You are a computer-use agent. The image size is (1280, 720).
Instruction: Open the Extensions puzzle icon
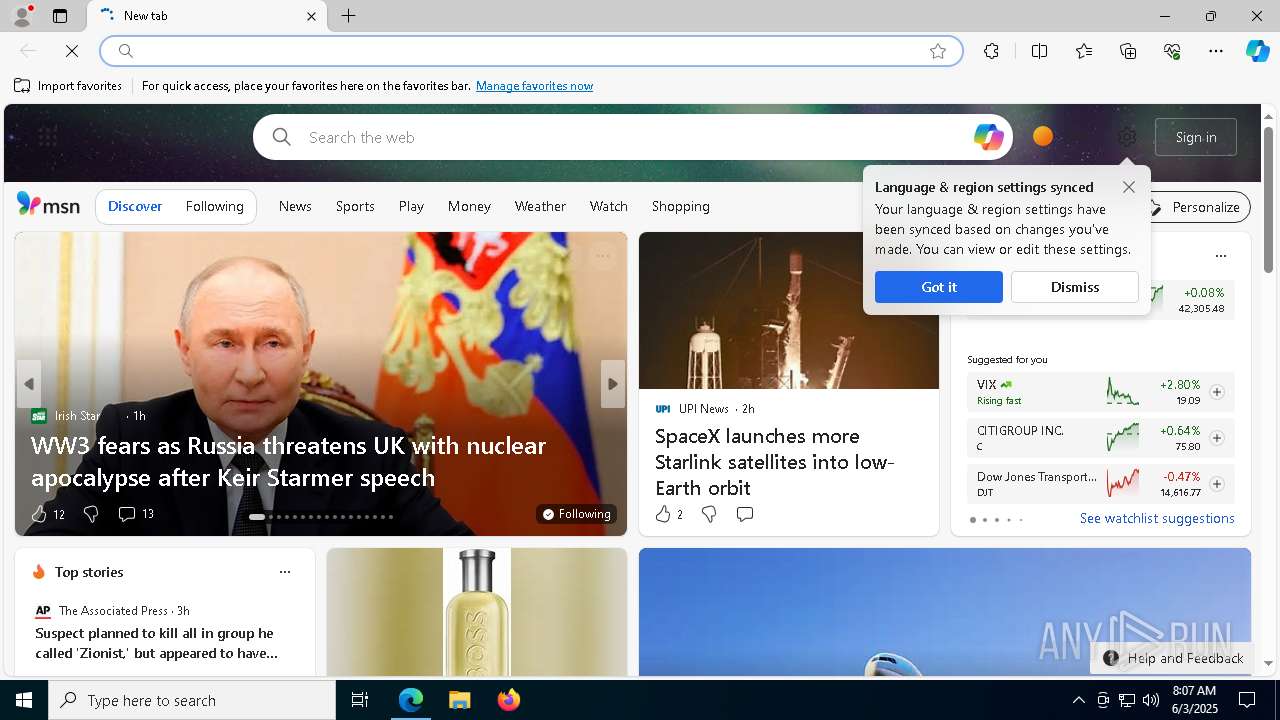[x=991, y=51]
